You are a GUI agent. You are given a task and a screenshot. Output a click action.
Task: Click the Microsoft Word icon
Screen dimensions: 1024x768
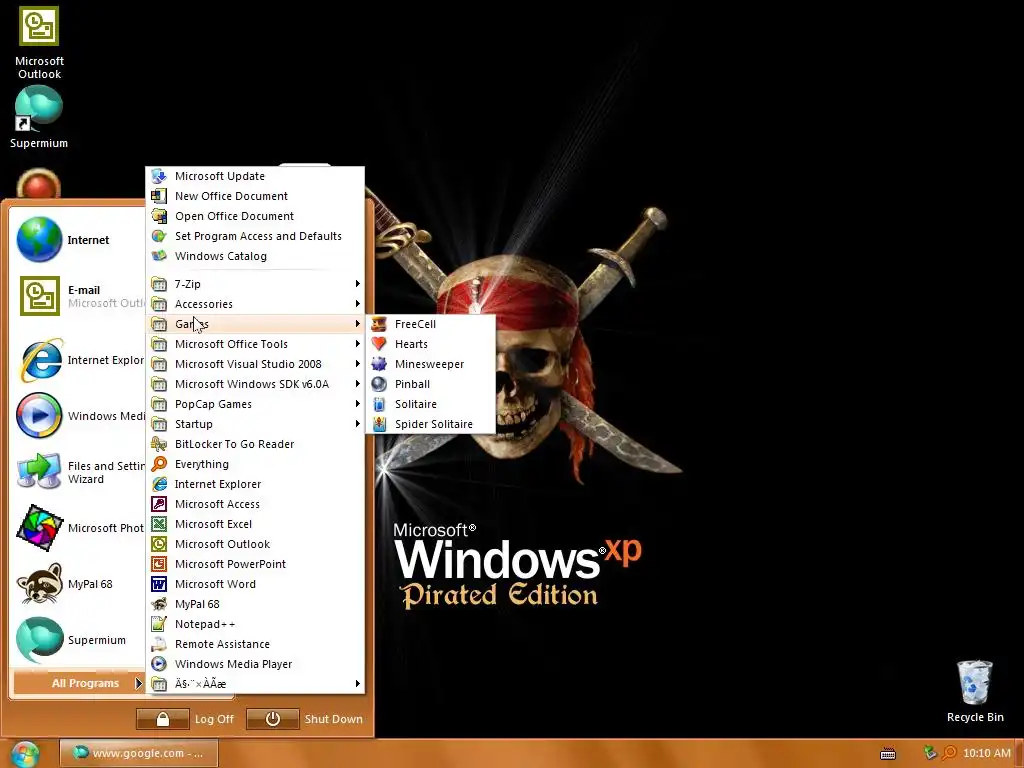159,584
